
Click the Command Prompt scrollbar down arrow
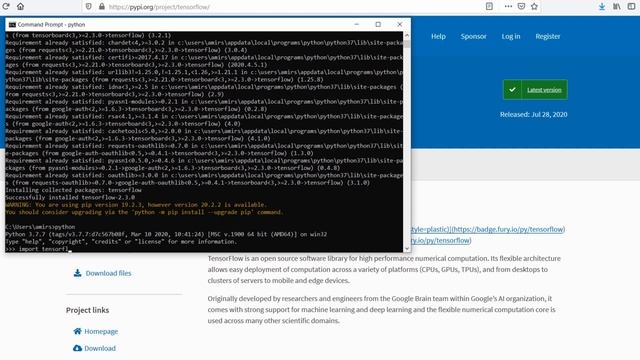coord(407,248)
